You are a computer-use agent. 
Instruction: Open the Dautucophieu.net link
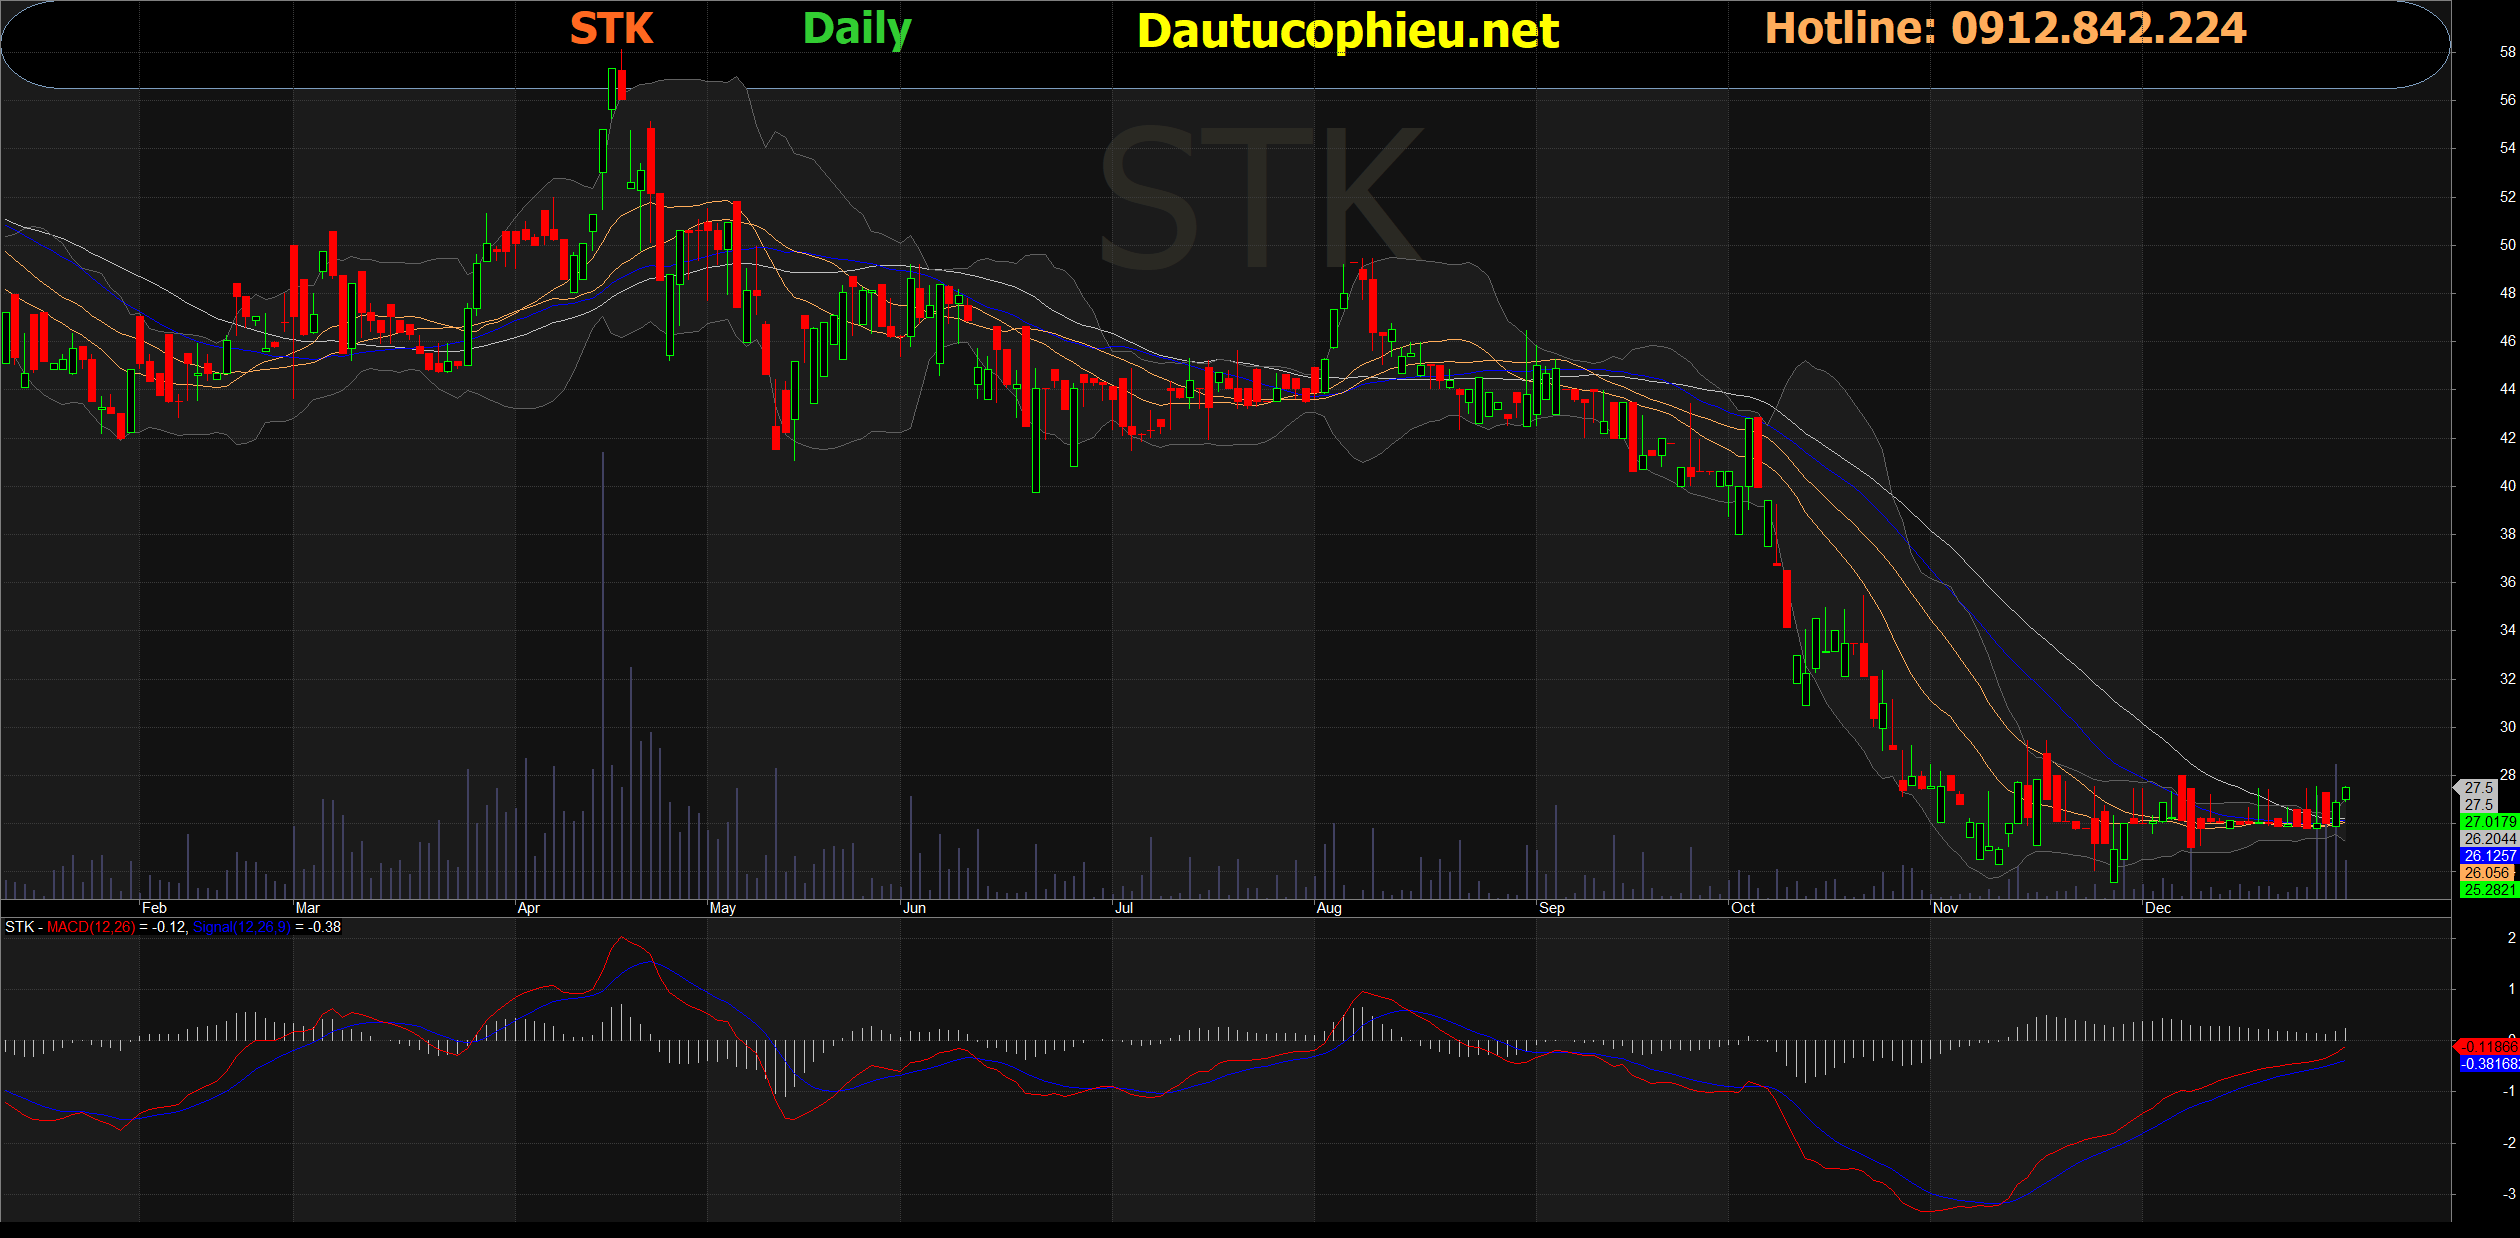click(x=1347, y=31)
